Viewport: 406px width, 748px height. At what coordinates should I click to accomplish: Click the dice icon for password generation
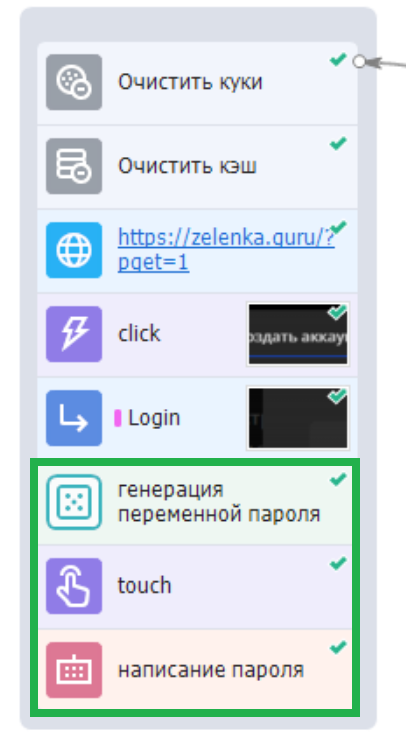point(74,502)
